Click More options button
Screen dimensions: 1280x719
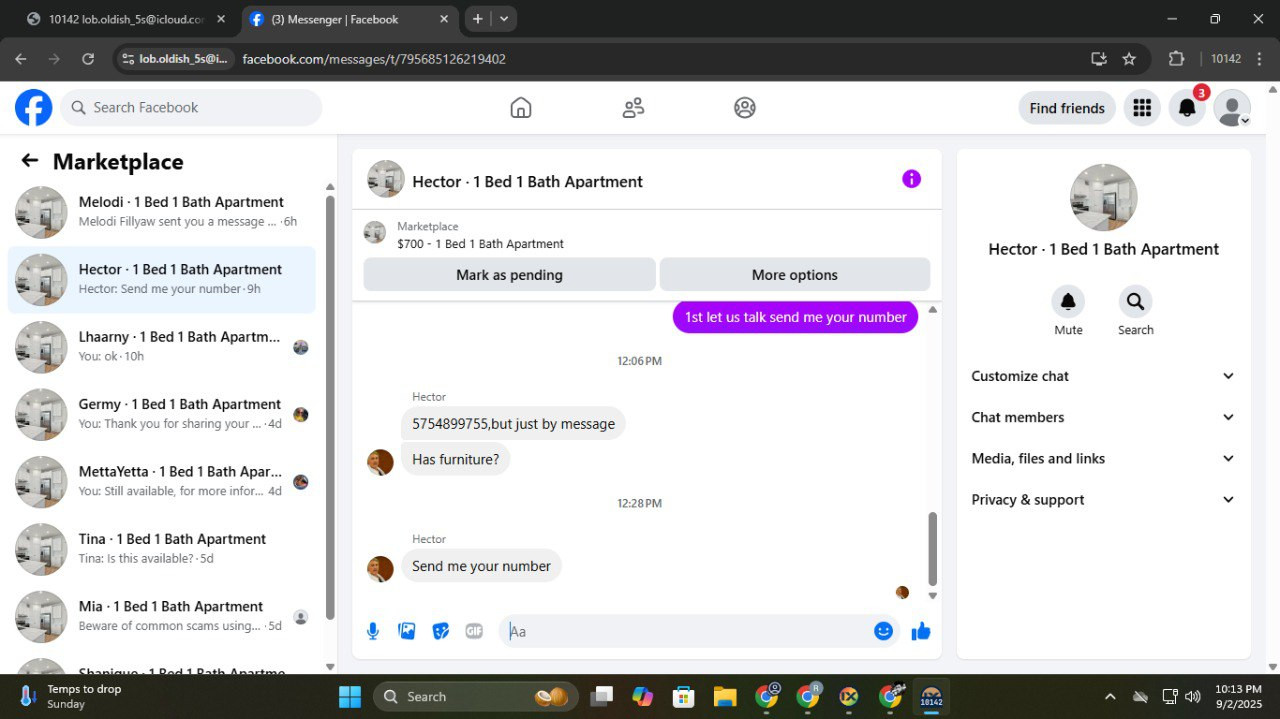795,275
